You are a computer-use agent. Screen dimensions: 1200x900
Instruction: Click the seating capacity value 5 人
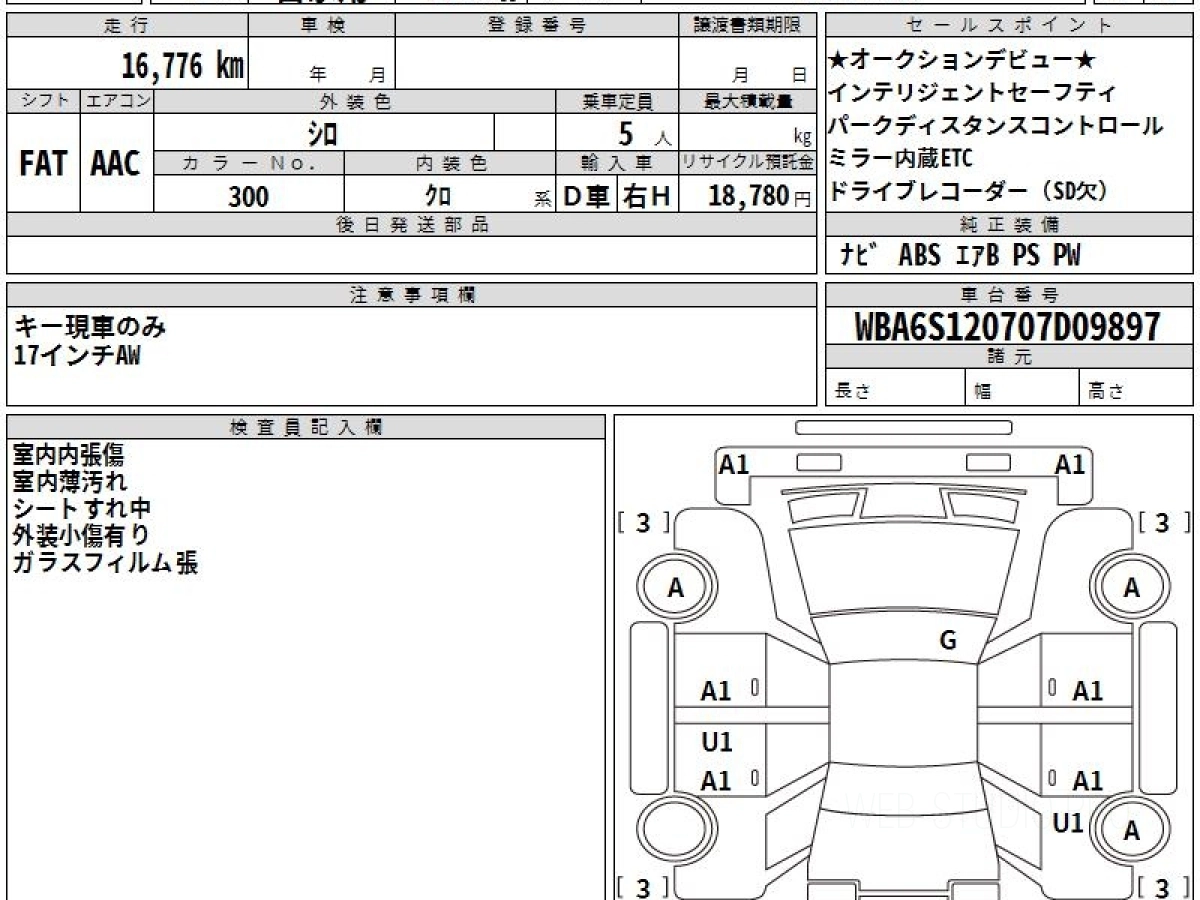(x=643, y=134)
